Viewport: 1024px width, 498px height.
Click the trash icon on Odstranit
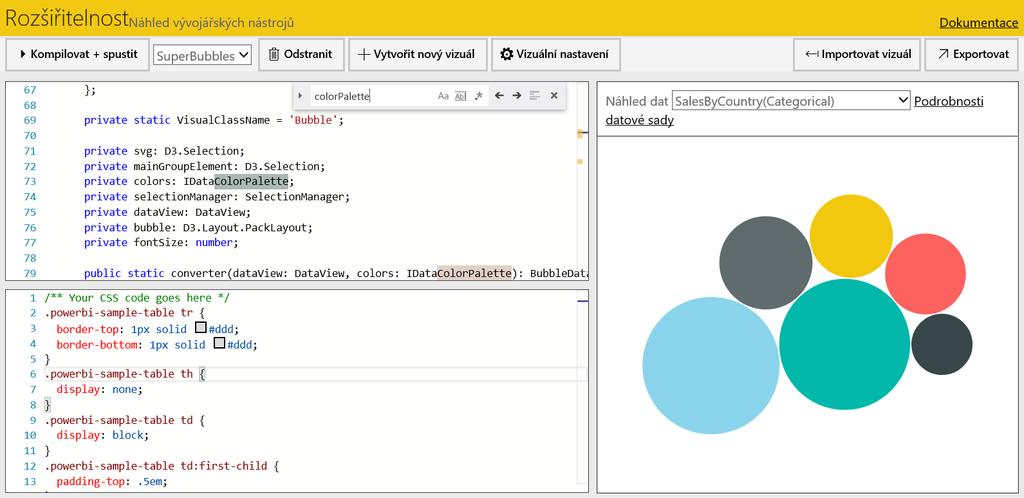274,54
